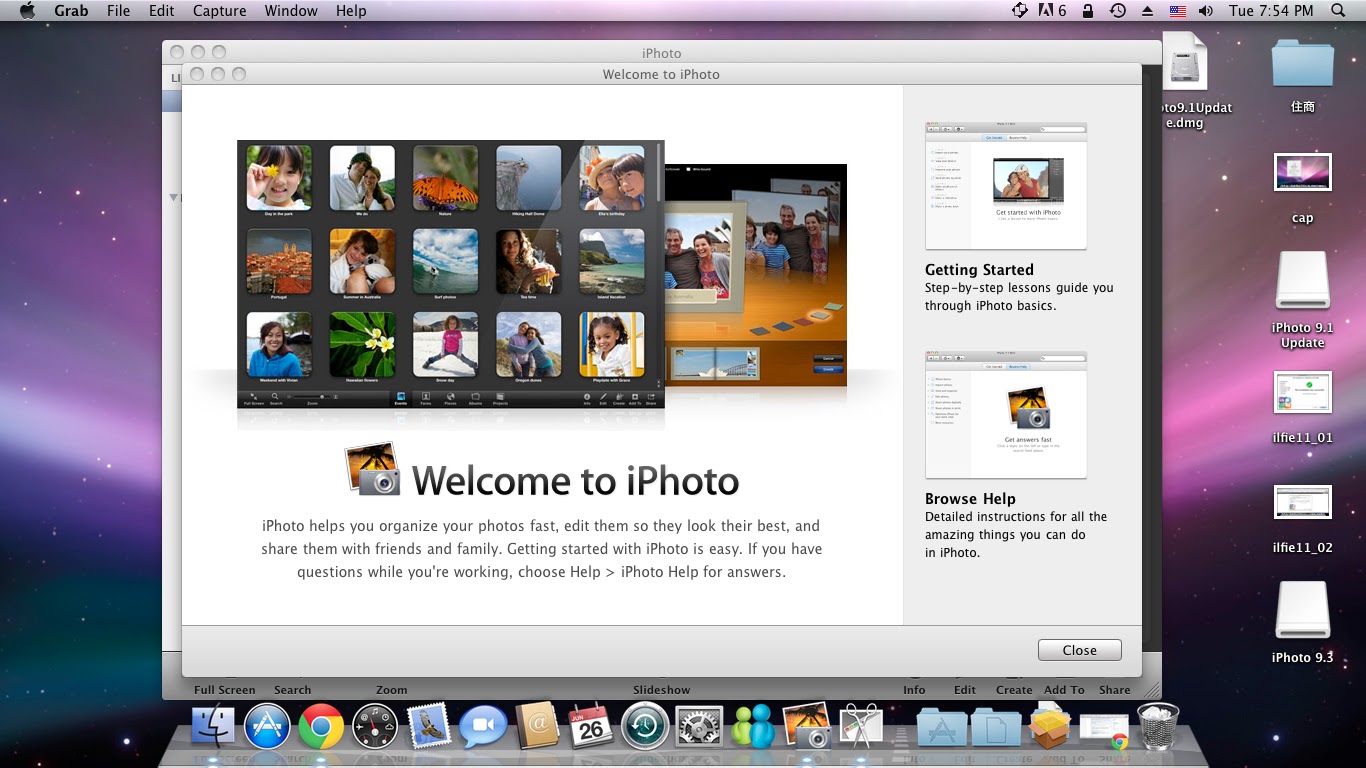Open System Preferences from the Dock
This screenshot has width=1366, height=768.
pyautogui.click(x=699, y=727)
